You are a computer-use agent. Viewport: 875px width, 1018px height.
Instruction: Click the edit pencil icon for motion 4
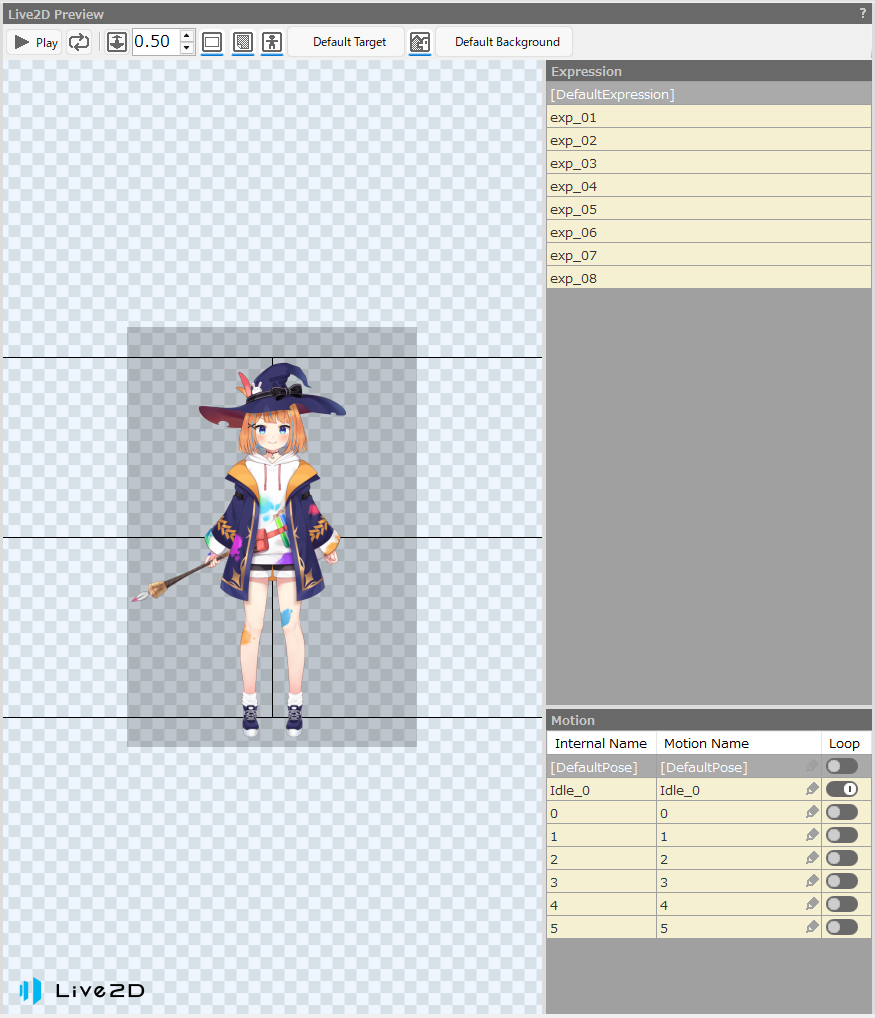[811, 904]
